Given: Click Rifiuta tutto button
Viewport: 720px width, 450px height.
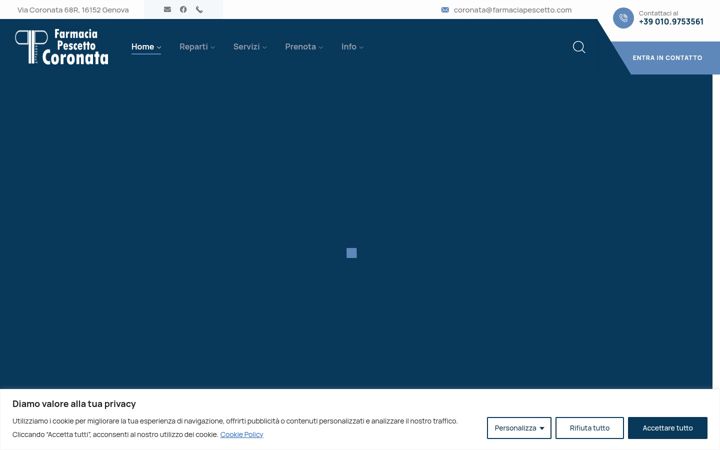Looking at the screenshot, I should [x=590, y=428].
